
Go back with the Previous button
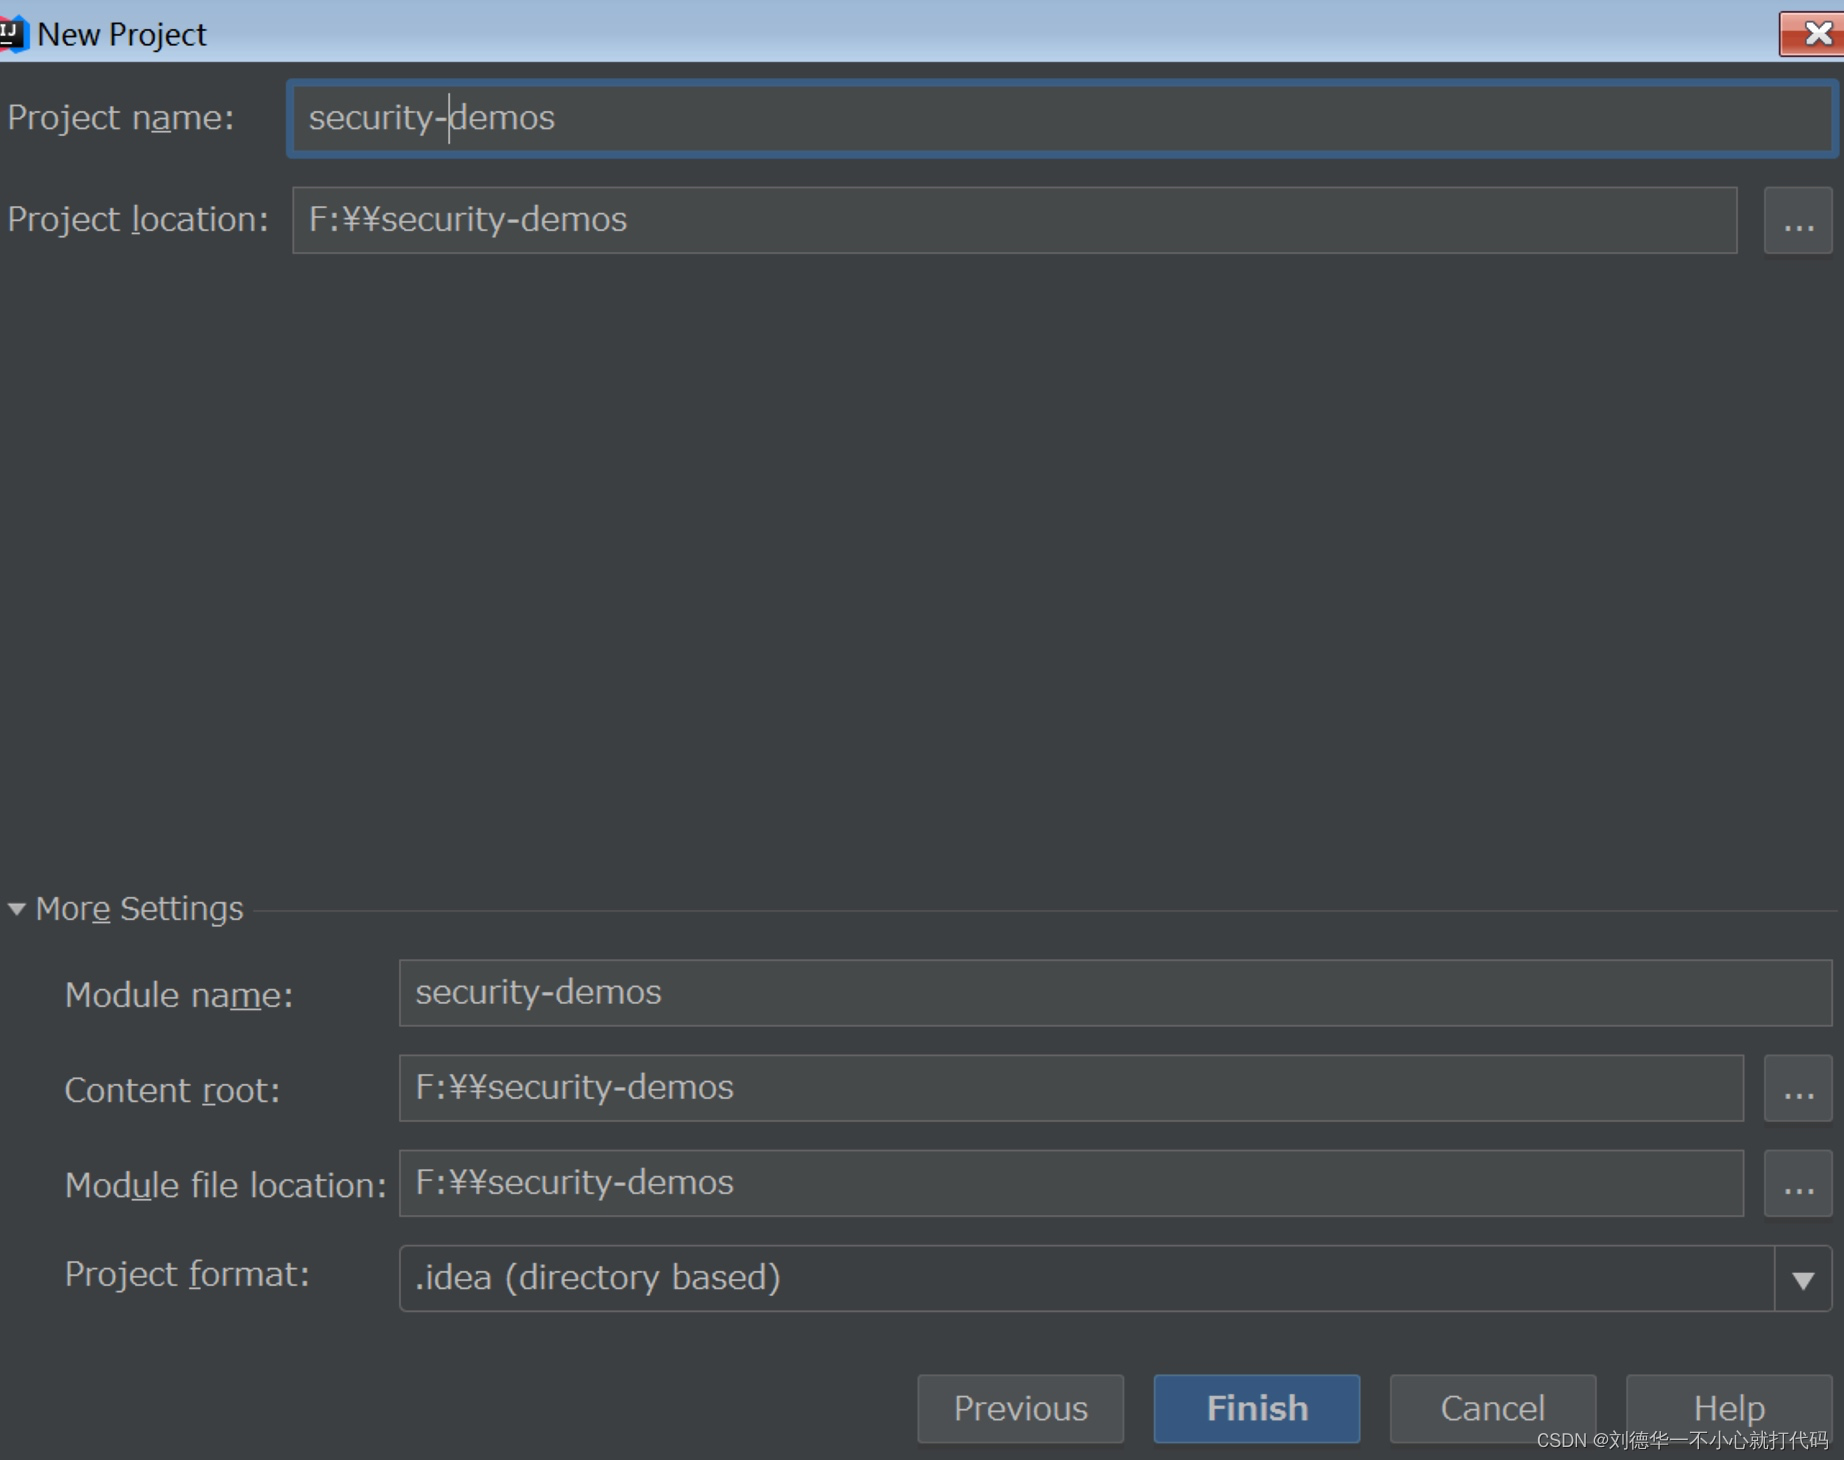(1020, 1408)
